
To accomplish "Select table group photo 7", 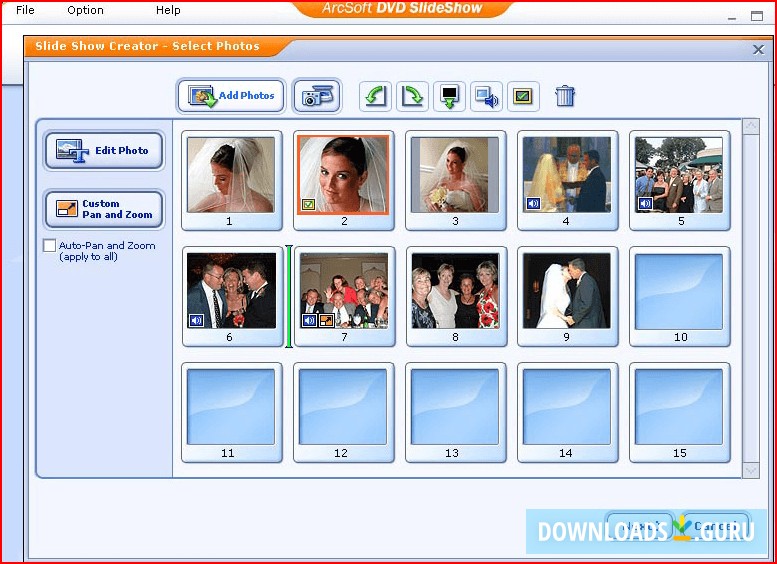I will (x=344, y=290).
